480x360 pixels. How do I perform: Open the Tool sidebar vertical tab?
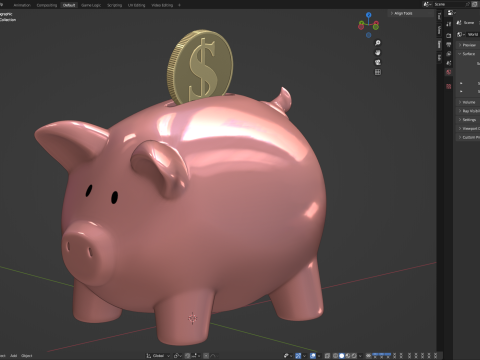pyautogui.click(x=439, y=16)
